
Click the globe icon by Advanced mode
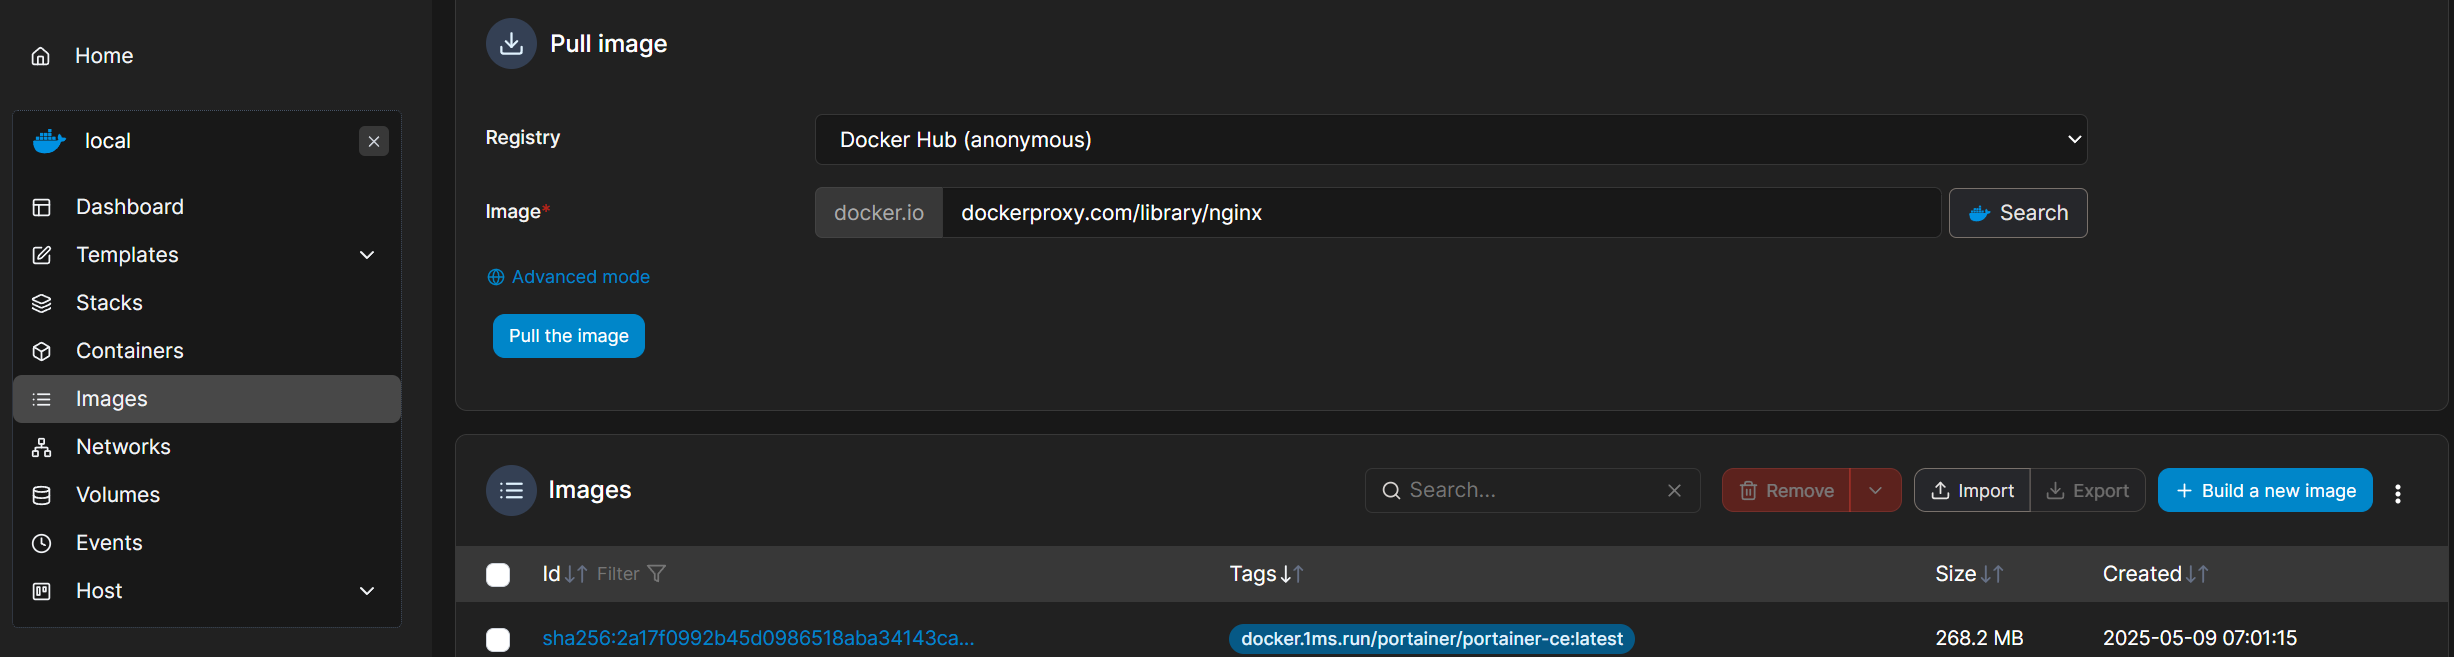coord(495,277)
